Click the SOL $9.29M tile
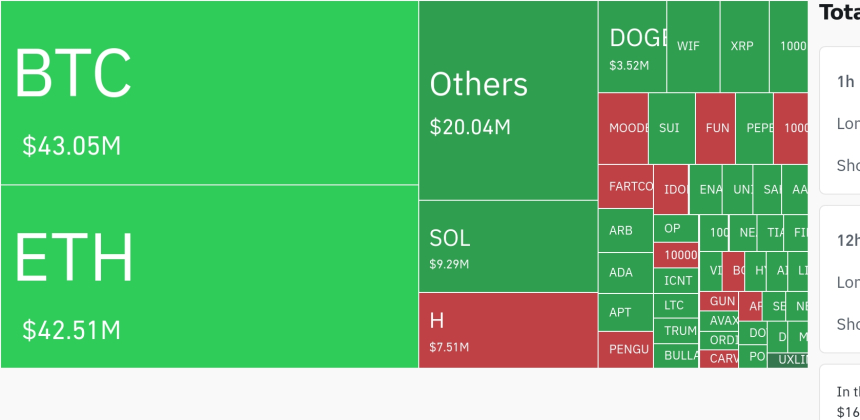 (x=508, y=246)
